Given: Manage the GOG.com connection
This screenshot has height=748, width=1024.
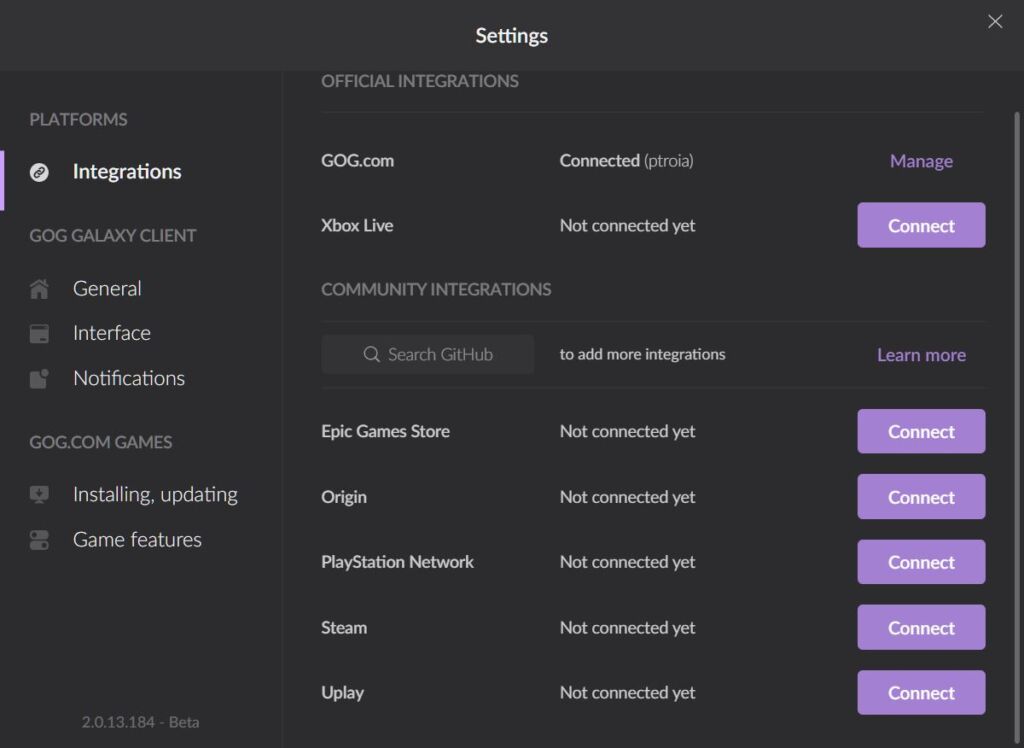Looking at the screenshot, I should pos(921,161).
